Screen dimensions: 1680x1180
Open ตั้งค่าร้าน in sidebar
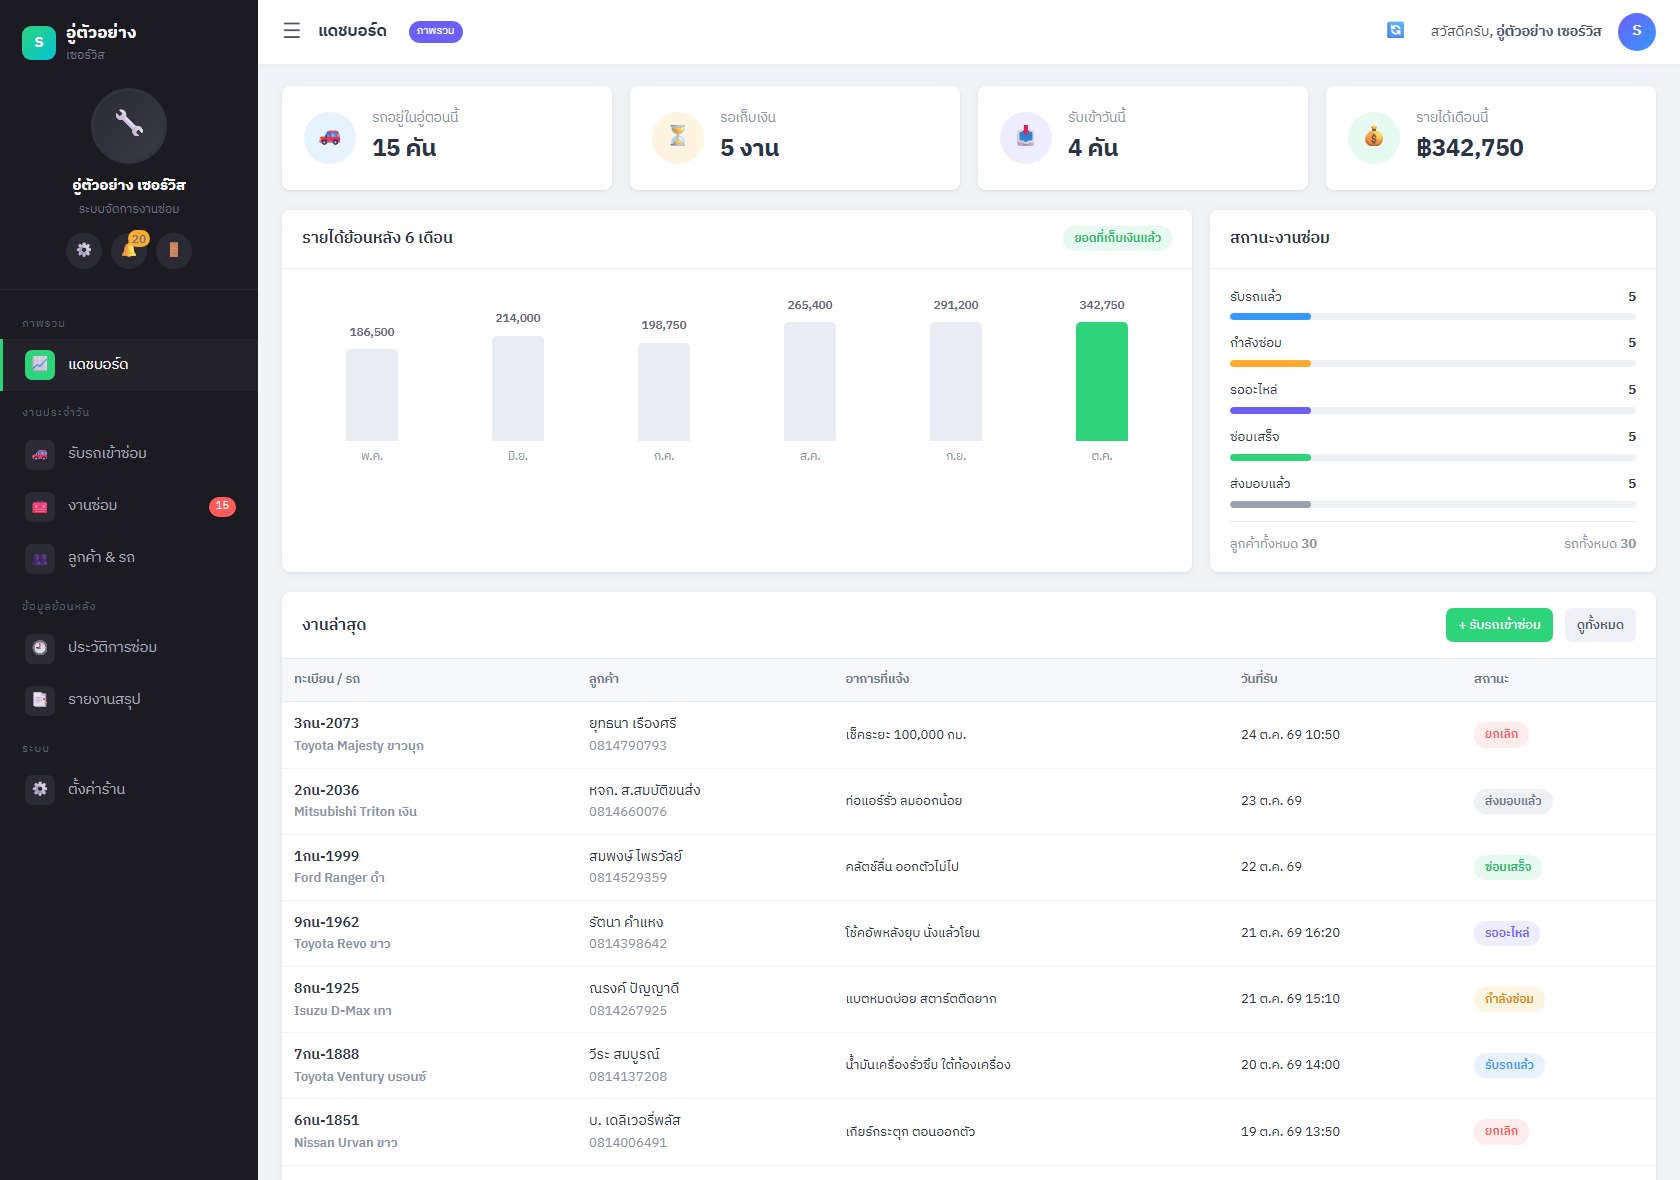point(129,790)
